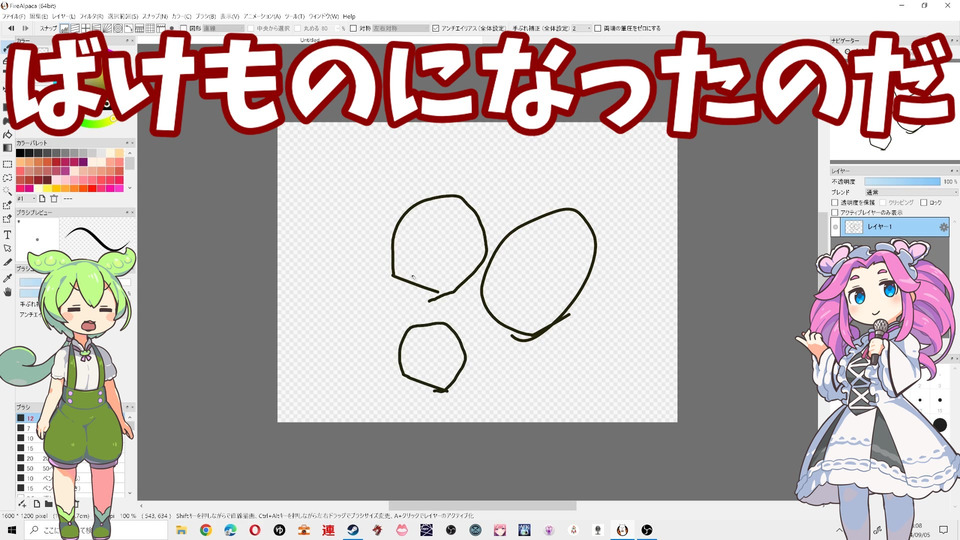Open the Help menu

pyautogui.click(x=349, y=17)
